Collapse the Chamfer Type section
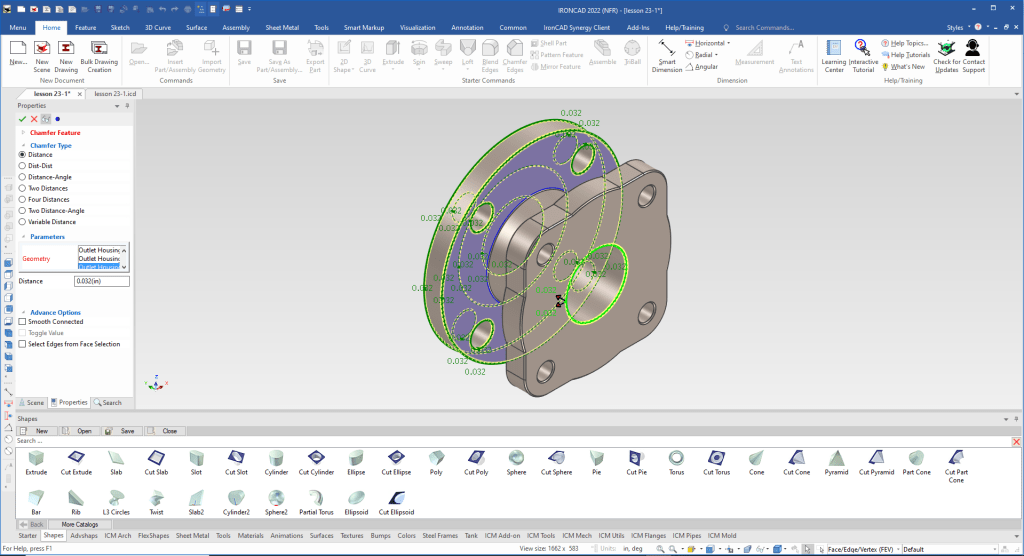Viewport: 1024px width, 556px height. coord(23,146)
